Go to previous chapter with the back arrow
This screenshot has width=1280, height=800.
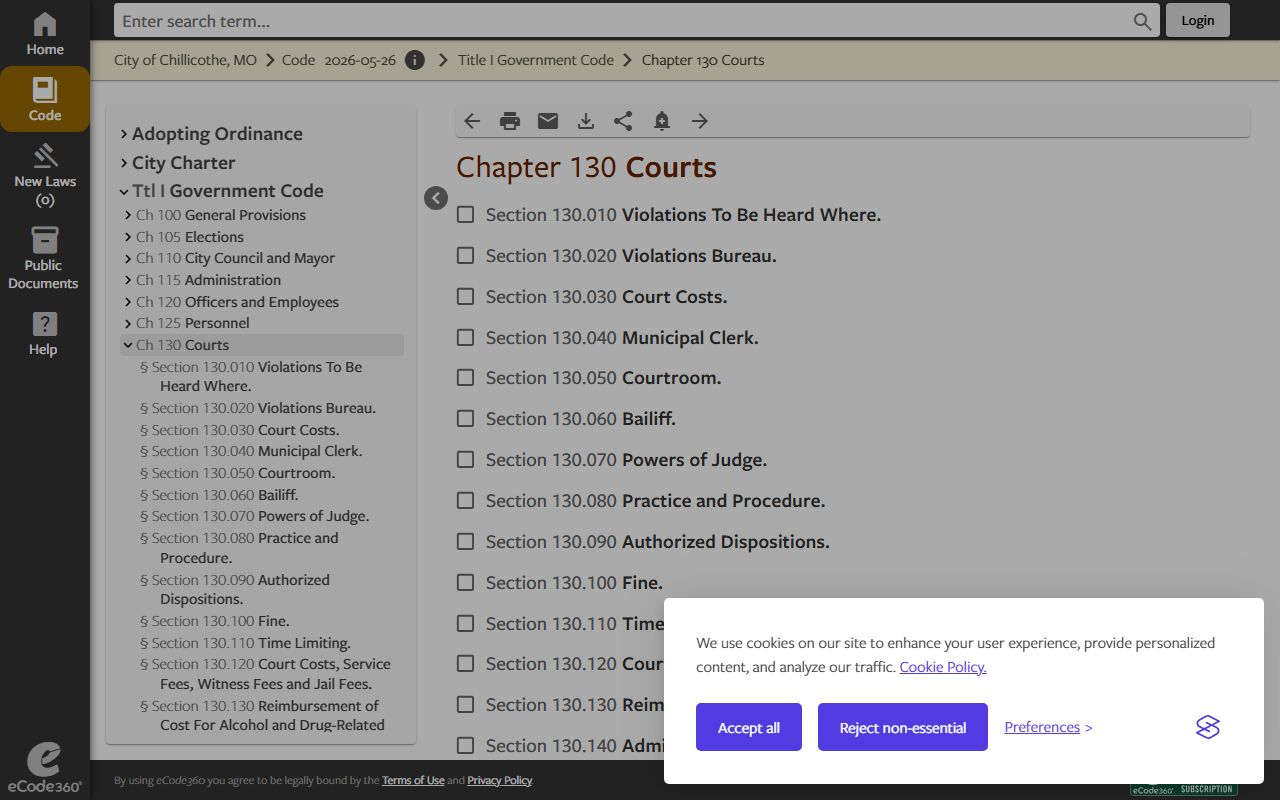tap(472, 121)
